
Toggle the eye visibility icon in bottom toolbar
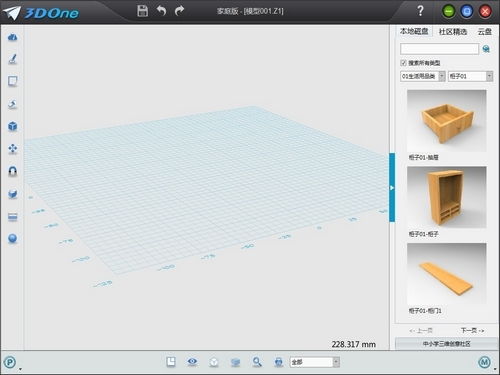[x=192, y=362]
